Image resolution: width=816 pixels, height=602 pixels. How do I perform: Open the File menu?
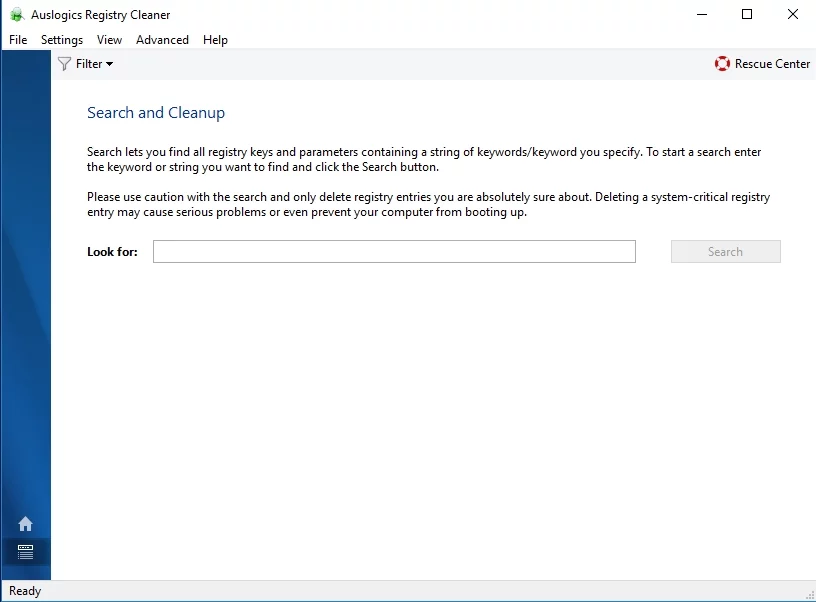[18, 40]
